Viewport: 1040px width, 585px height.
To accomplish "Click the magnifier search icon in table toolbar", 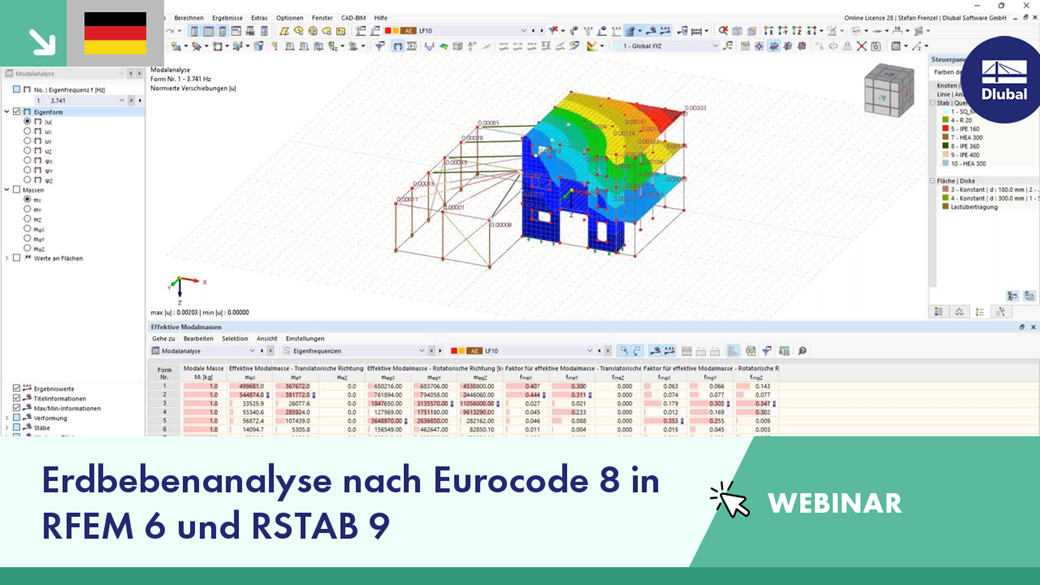I will pyautogui.click(x=802, y=350).
